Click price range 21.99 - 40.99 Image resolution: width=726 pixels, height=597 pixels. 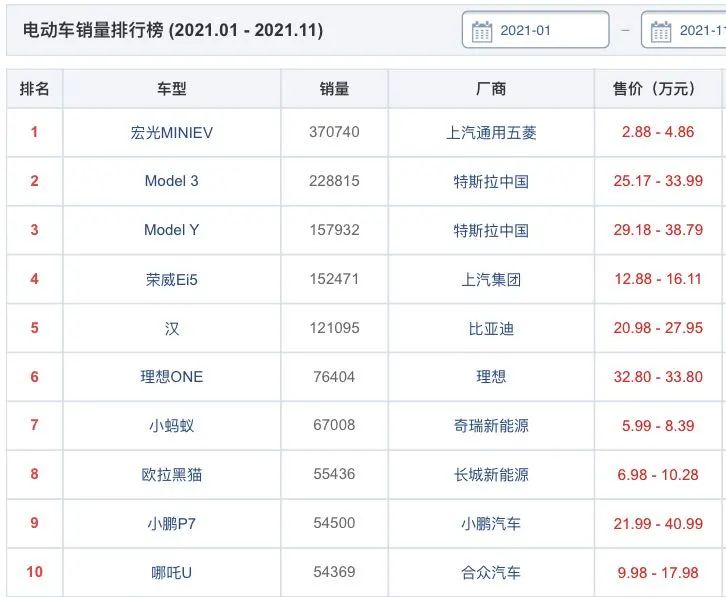658,524
